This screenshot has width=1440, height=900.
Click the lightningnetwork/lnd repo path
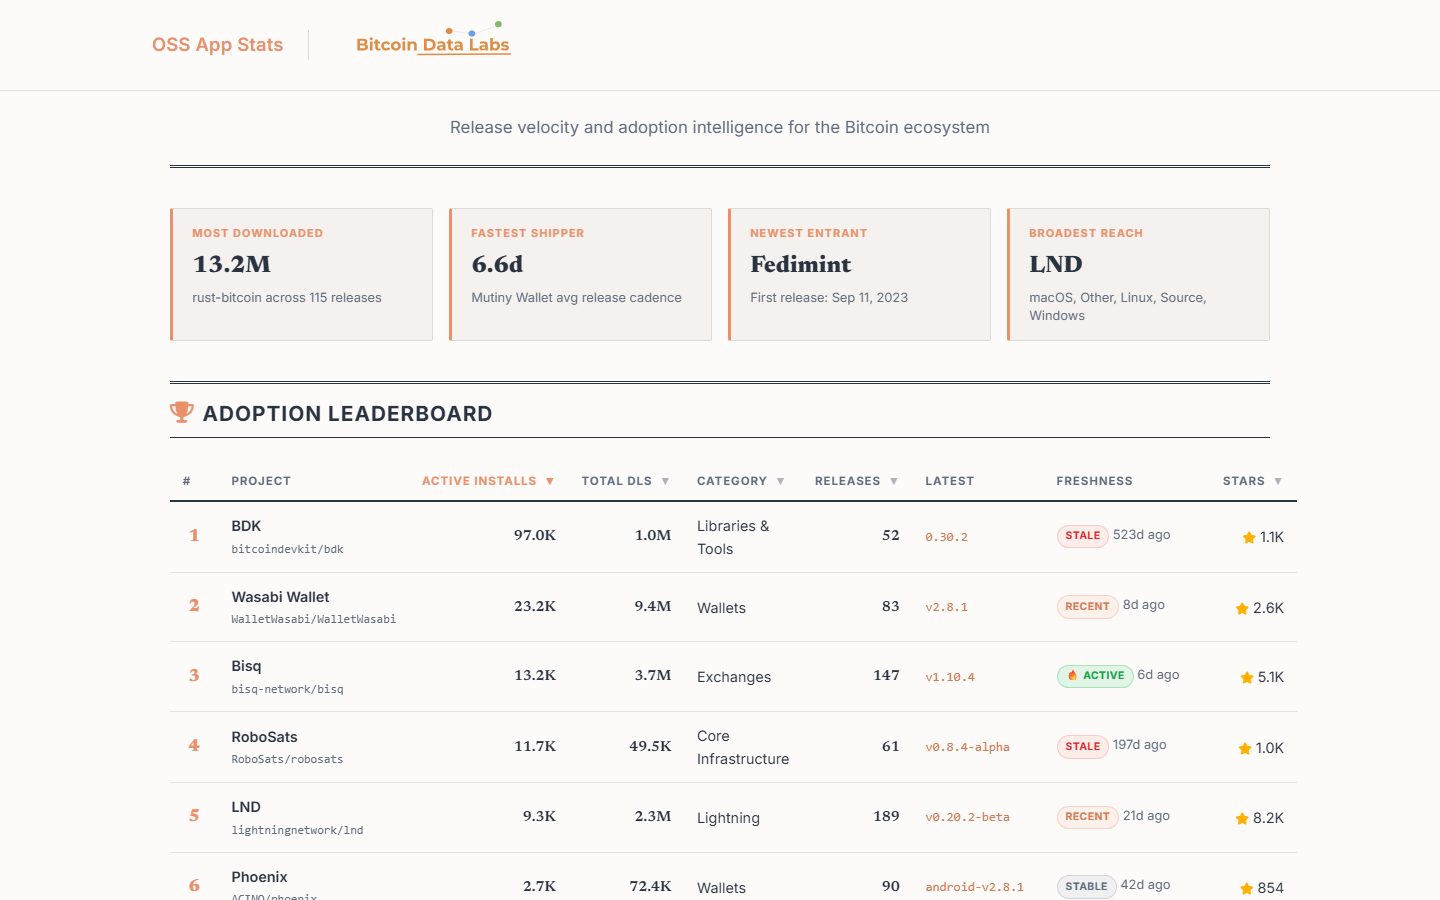[x=297, y=830]
